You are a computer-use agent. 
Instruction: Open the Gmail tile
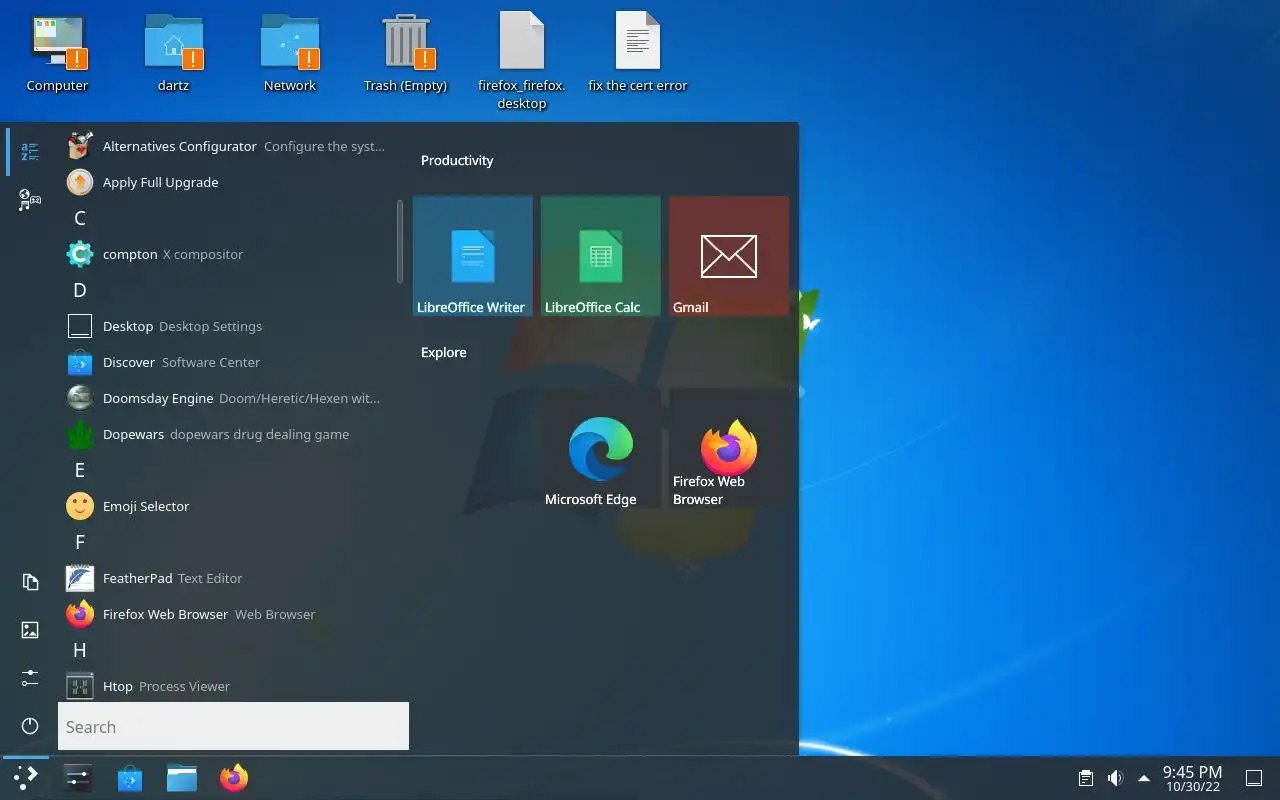[729, 256]
